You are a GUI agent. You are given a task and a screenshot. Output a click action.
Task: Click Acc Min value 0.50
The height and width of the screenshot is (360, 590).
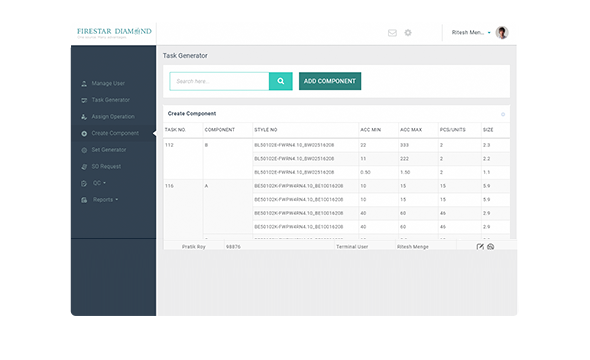coord(365,172)
